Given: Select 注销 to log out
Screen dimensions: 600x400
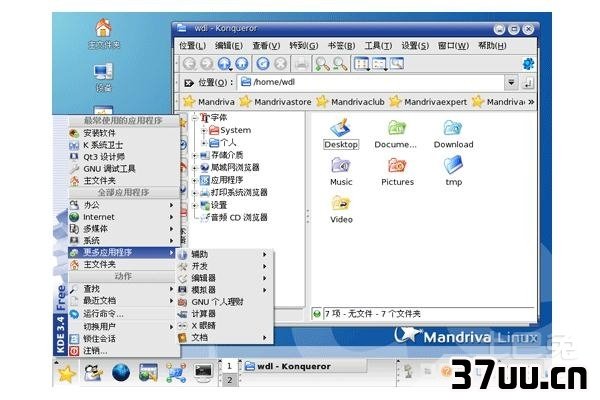Looking at the screenshot, I should click(122, 351).
